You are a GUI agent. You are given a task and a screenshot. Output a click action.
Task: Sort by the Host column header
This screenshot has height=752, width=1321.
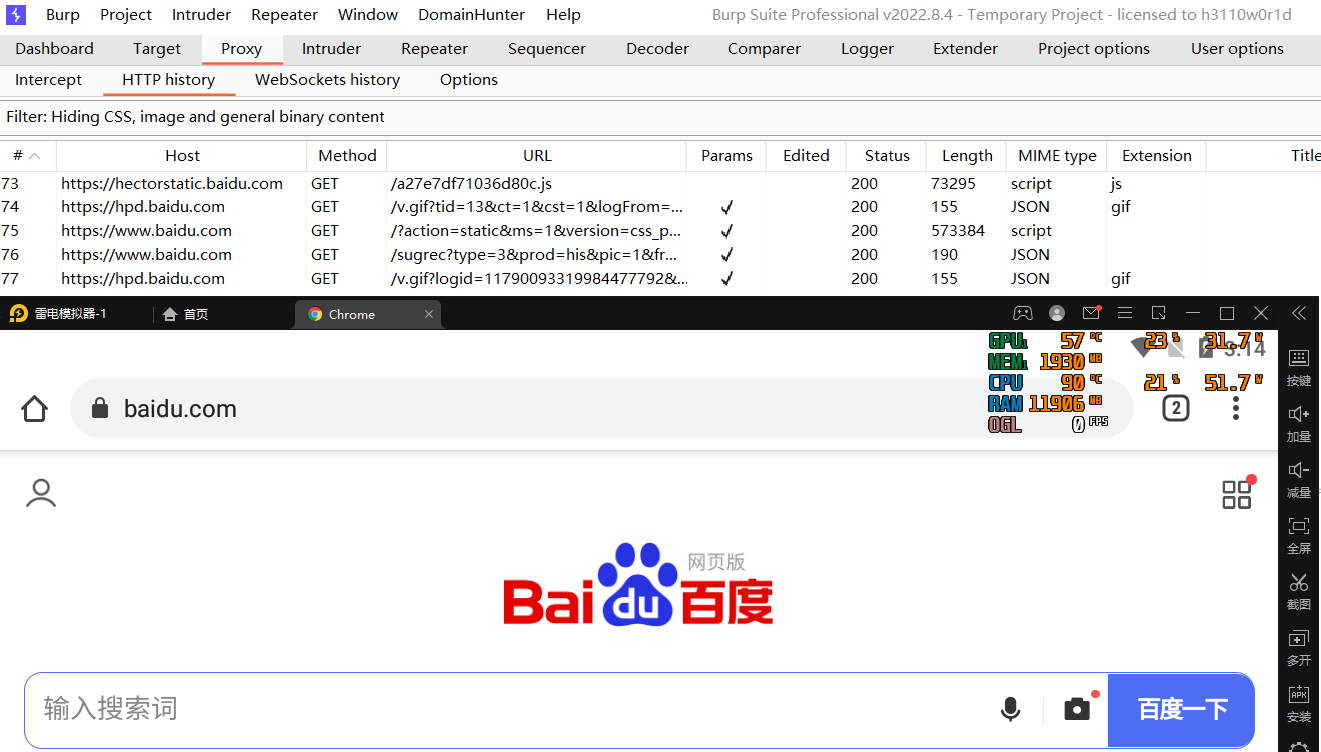(x=182, y=156)
